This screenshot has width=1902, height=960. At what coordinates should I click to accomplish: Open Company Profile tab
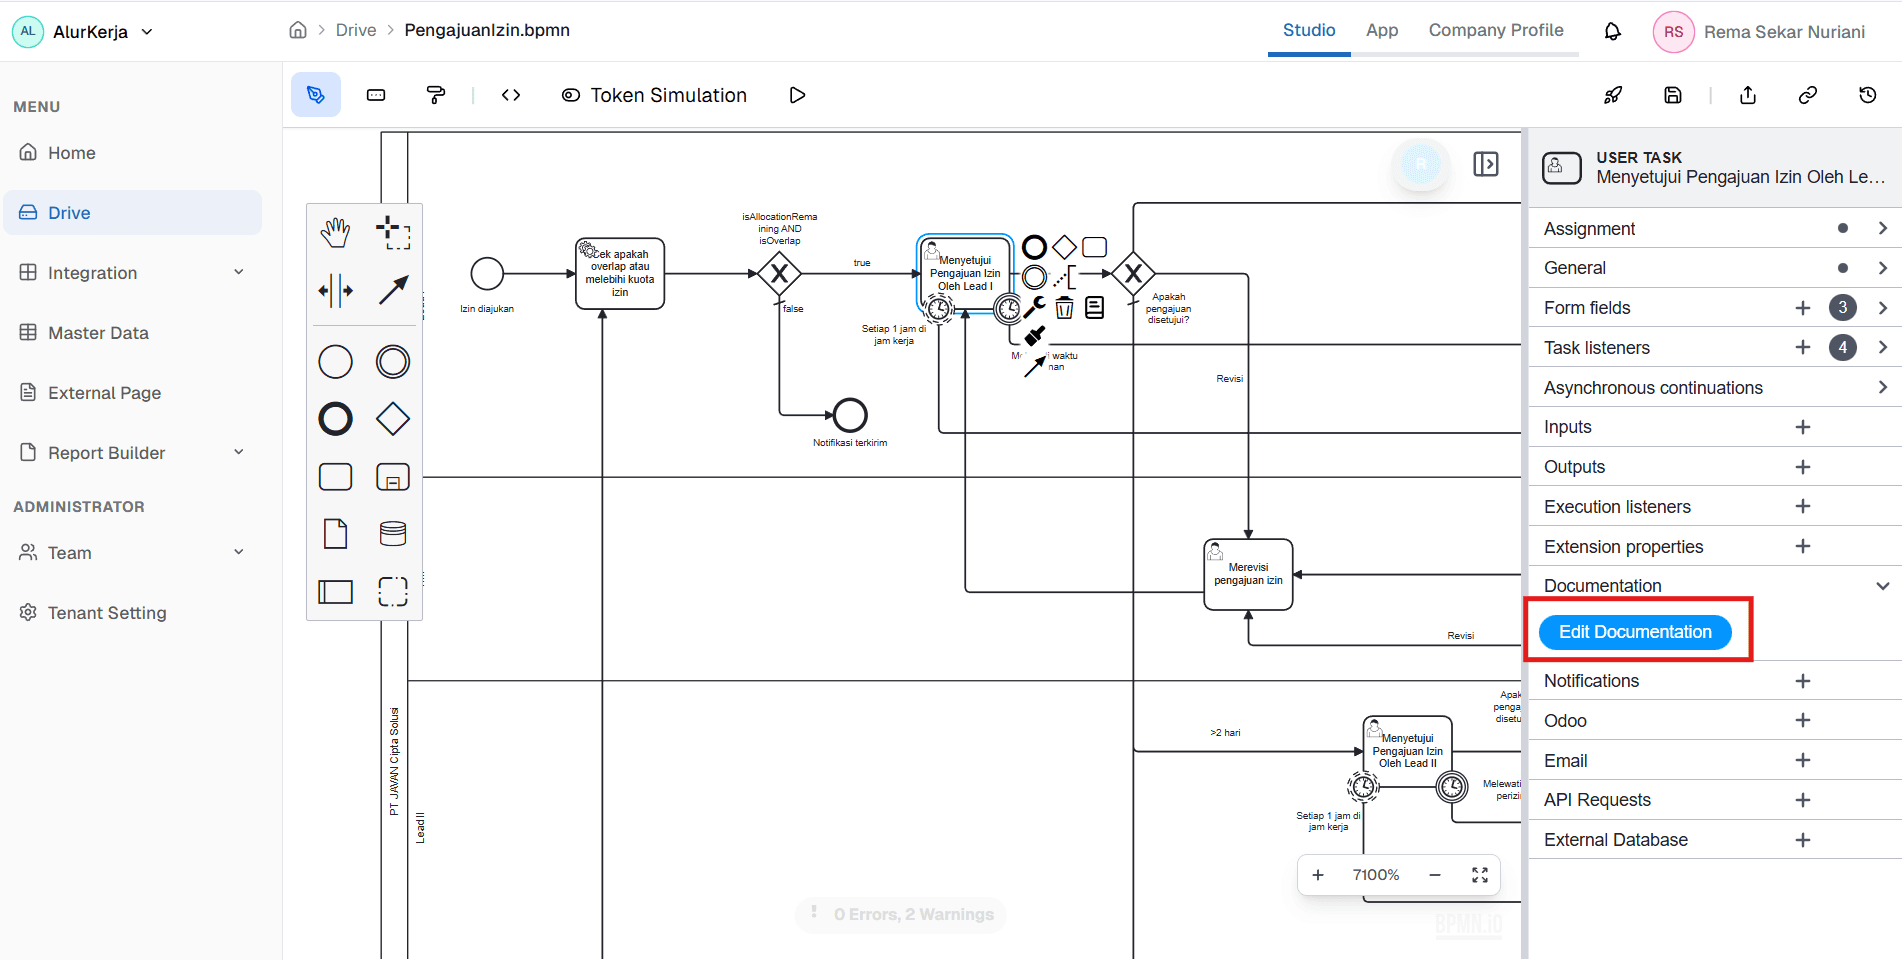click(x=1496, y=30)
